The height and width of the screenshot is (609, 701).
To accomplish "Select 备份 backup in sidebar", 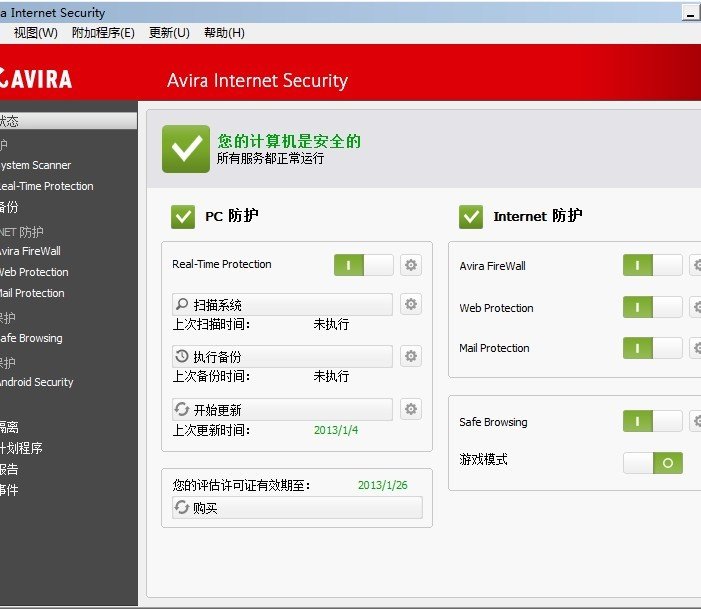I will (9, 207).
